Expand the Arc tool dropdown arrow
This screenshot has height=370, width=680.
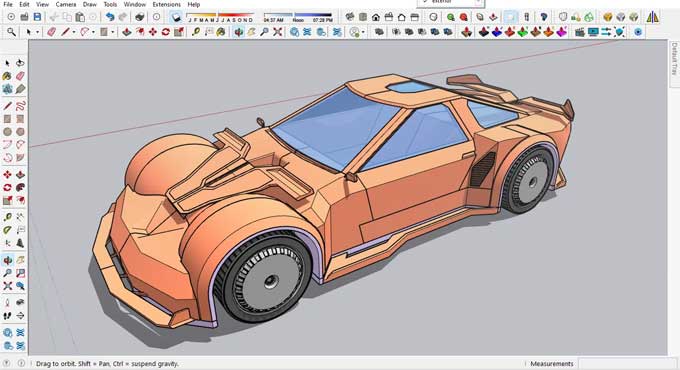[93, 32]
